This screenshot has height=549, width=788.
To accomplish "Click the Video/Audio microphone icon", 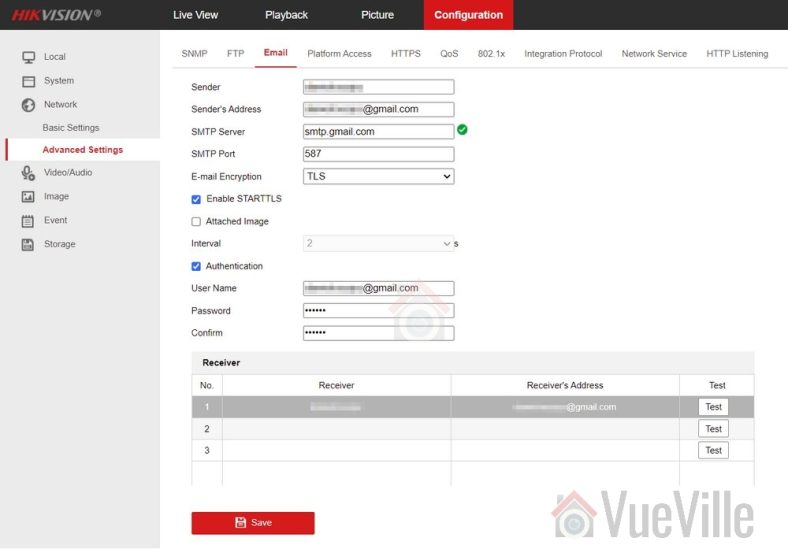I will coord(28,173).
